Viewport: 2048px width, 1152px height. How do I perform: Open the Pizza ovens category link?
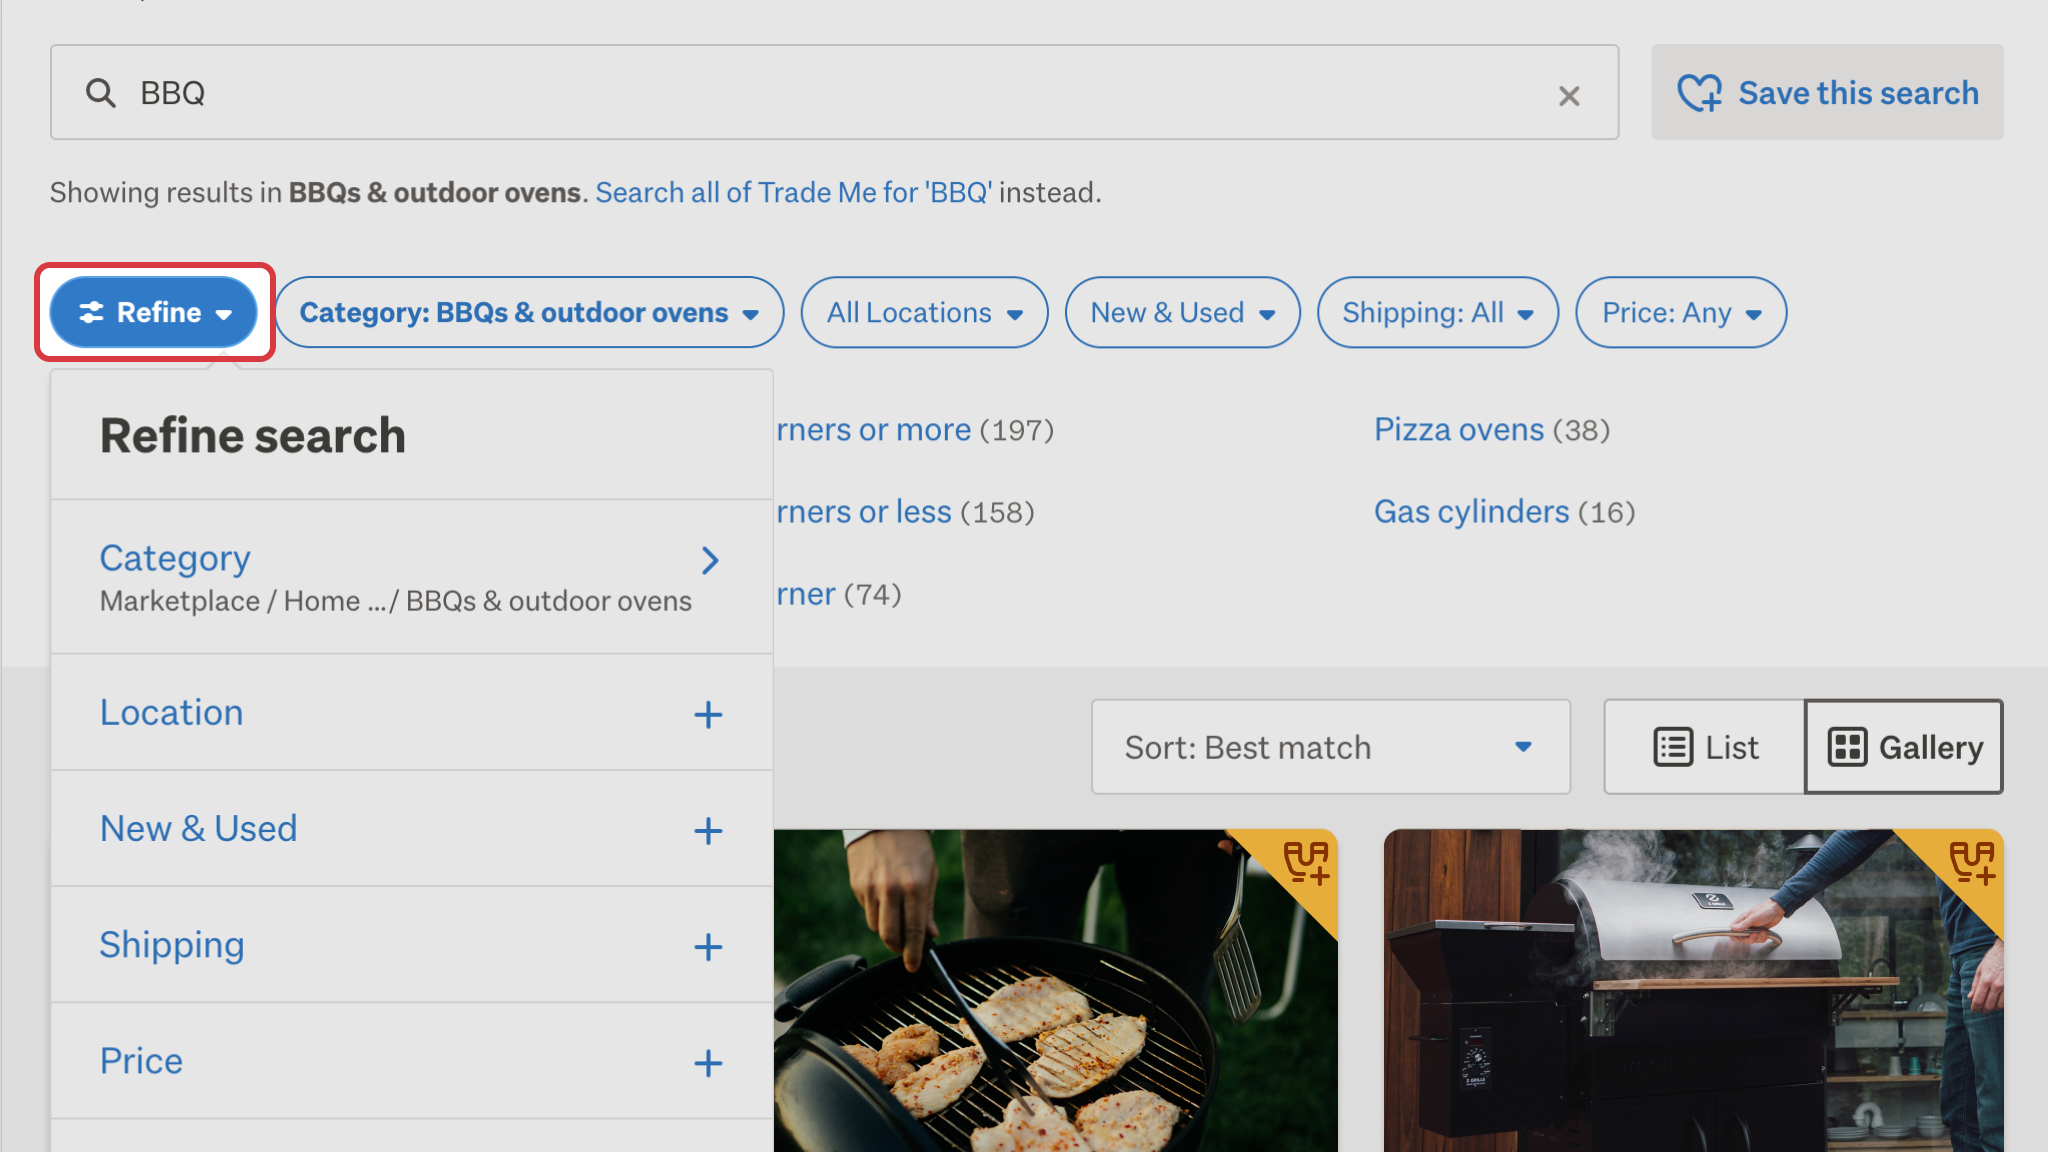[1458, 430]
